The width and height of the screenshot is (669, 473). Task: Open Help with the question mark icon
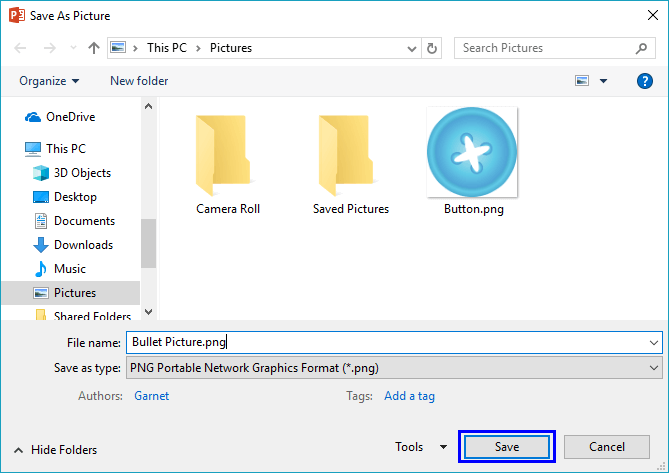(x=645, y=81)
